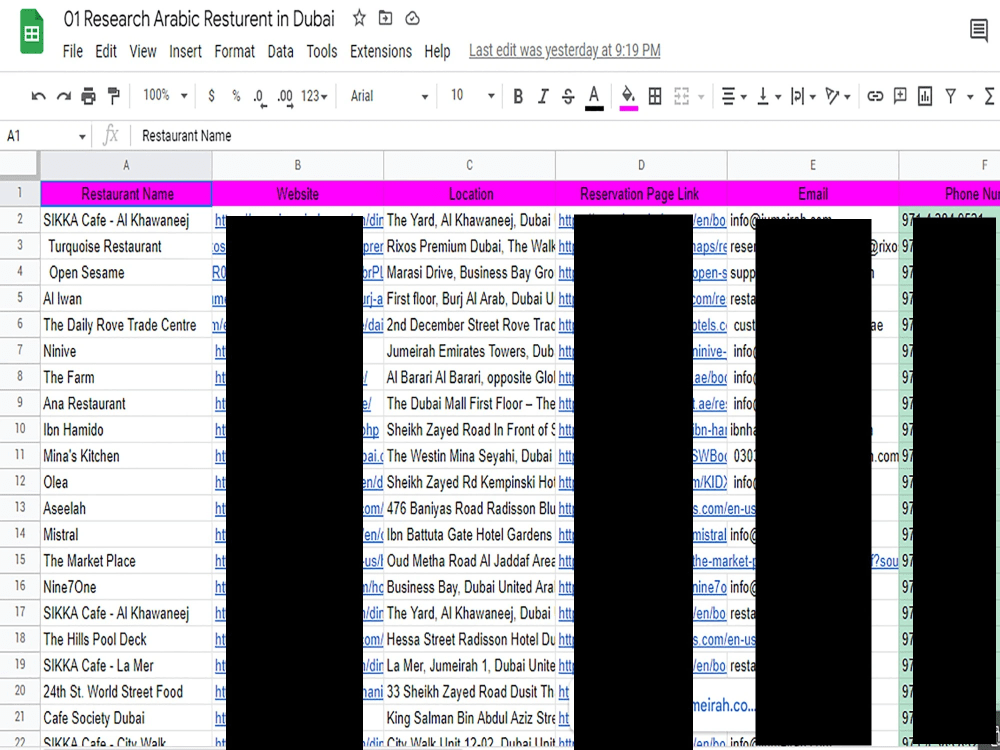Star the document
This screenshot has height=750, width=1000.
click(359, 18)
